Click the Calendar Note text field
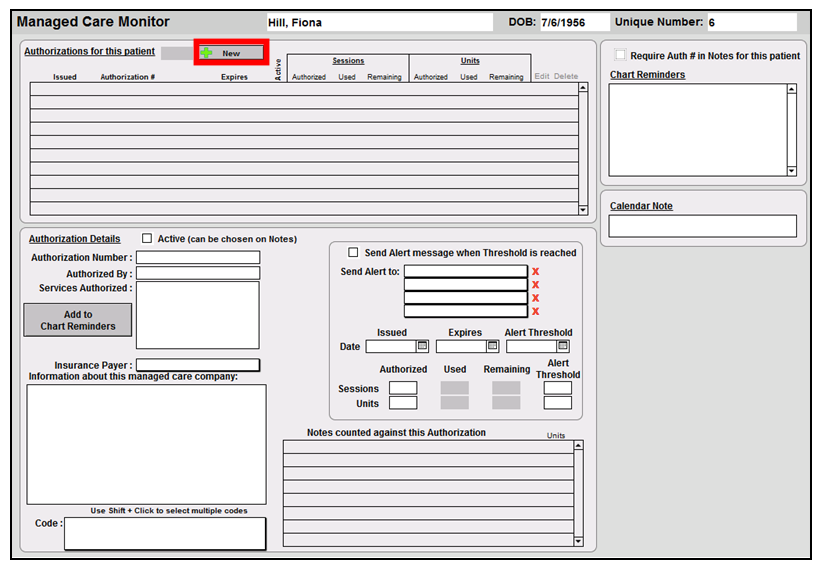 point(702,227)
